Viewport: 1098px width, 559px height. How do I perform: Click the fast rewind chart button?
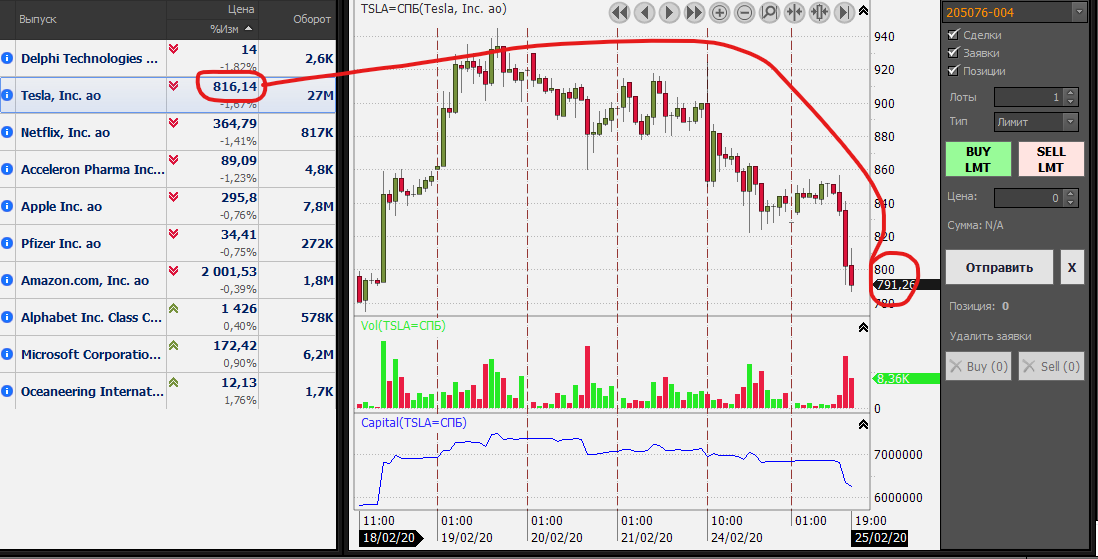coord(619,12)
